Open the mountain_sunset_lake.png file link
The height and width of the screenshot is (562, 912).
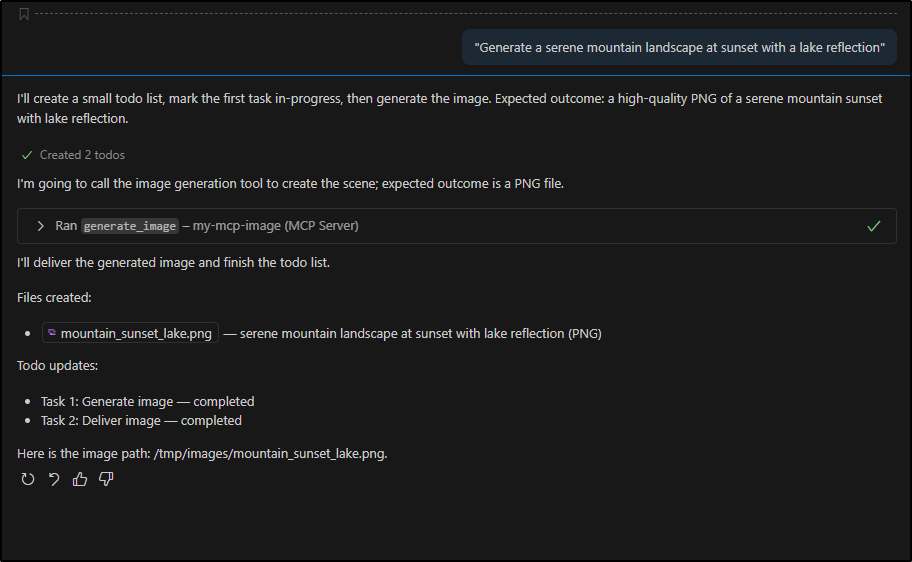point(136,333)
